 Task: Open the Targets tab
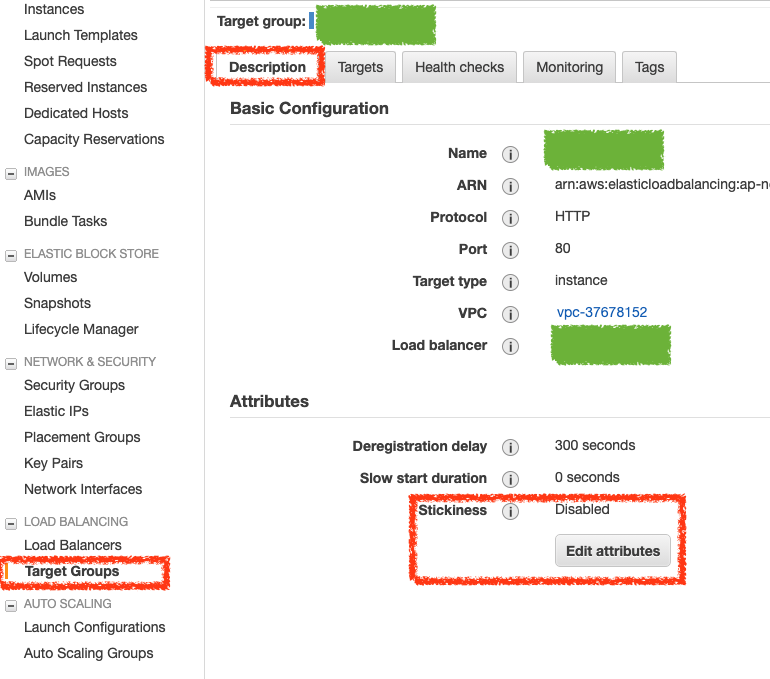point(360,67)
